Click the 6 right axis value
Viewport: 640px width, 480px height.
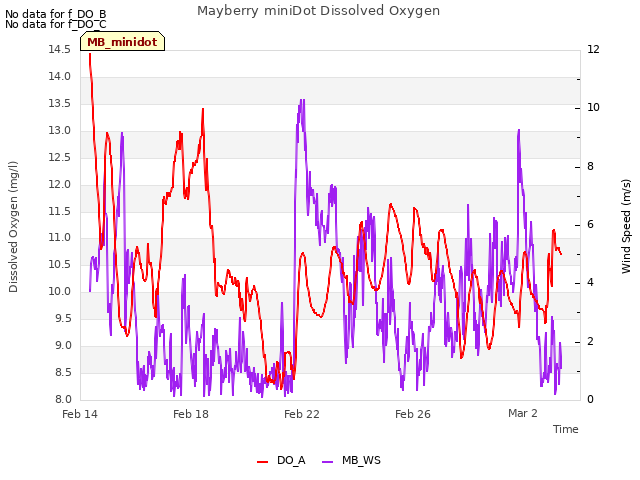590,224
